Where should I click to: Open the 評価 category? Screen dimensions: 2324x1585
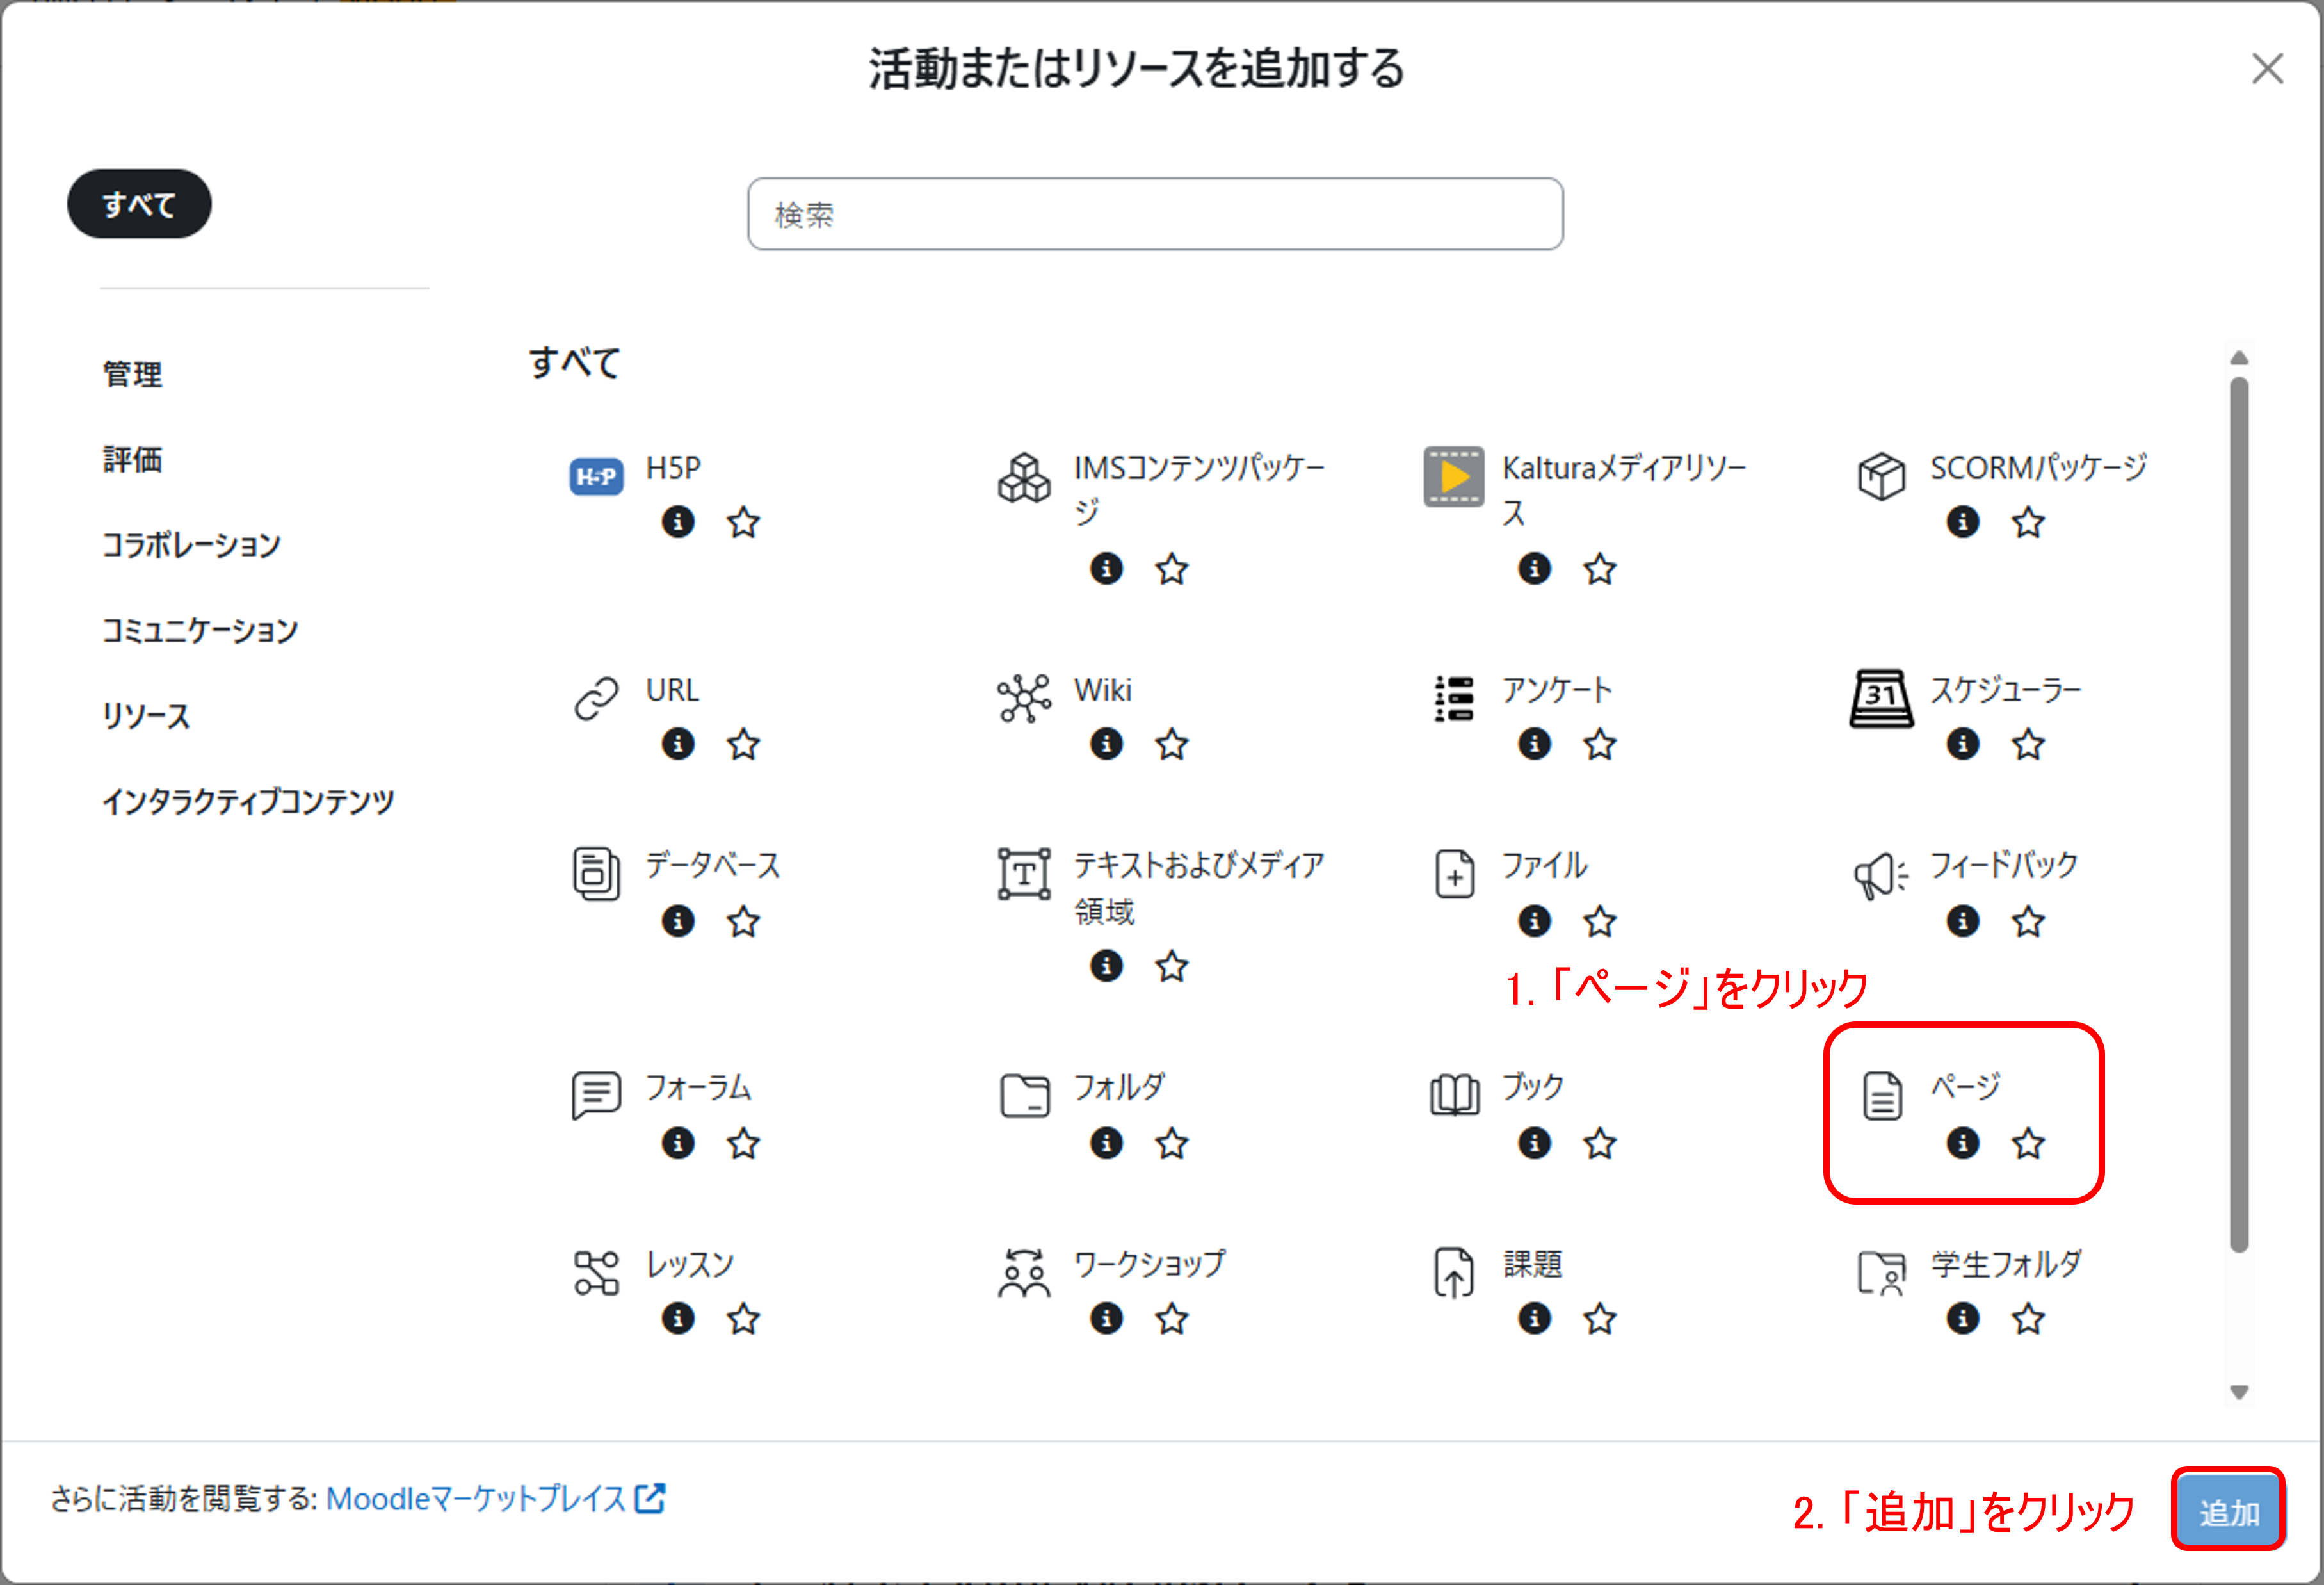pos(132,460)
